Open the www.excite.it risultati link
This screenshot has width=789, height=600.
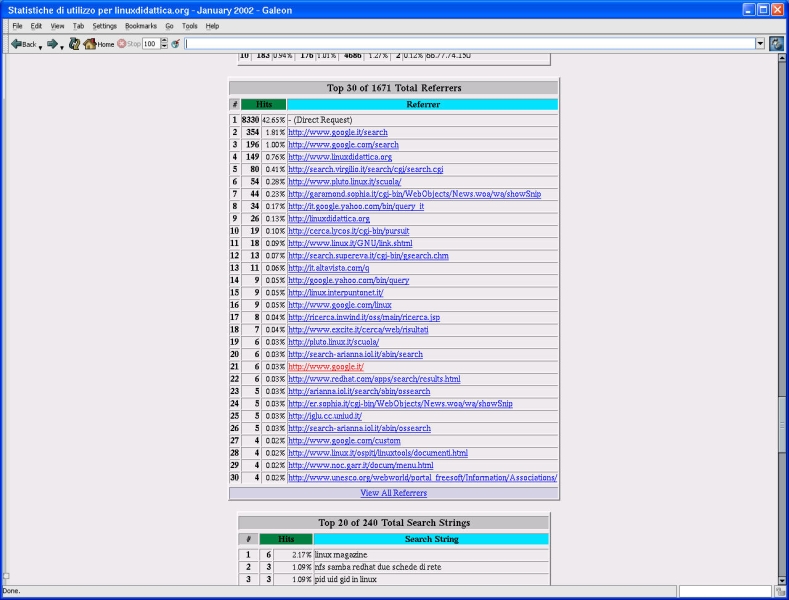(x=358, y=330)
